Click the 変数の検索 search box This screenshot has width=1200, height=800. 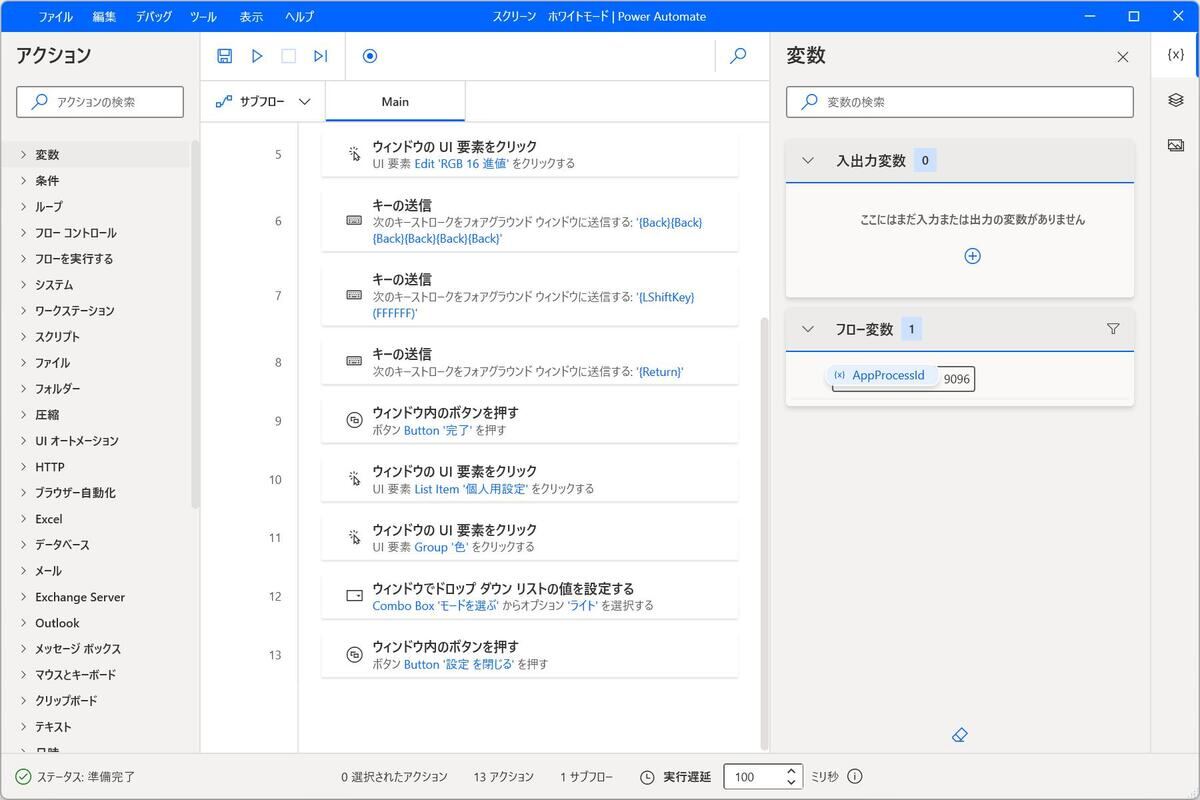tap(960, 102)
